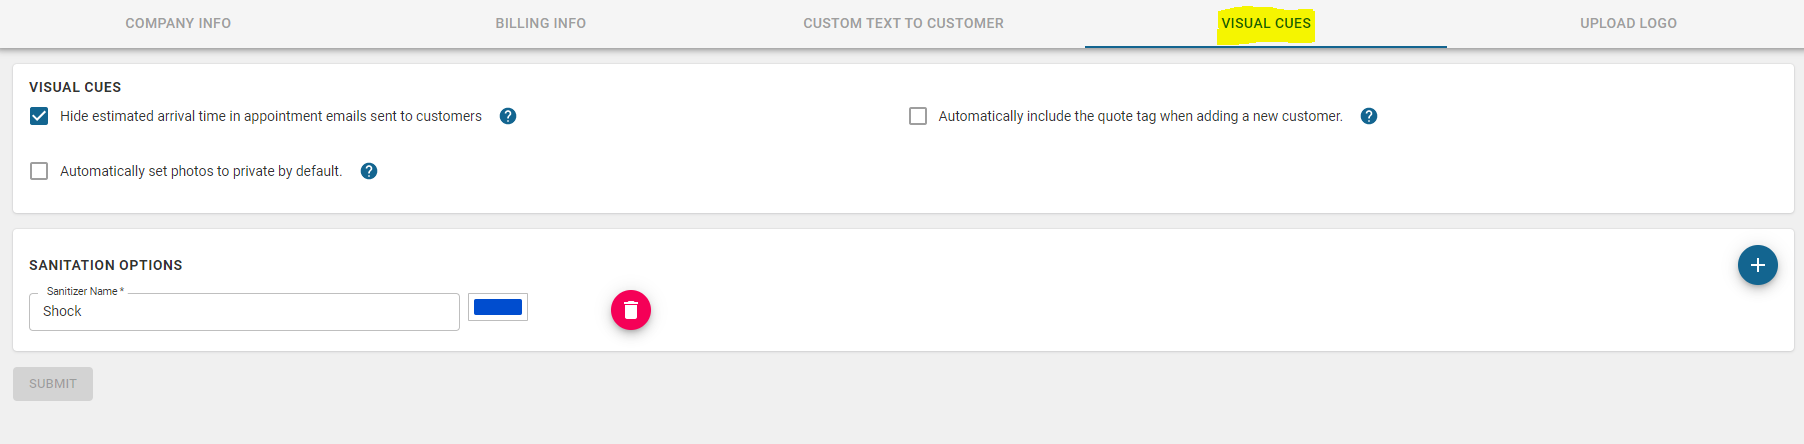
Task: Open help icon beside hide arrival time option
Action: pos(508,116)
